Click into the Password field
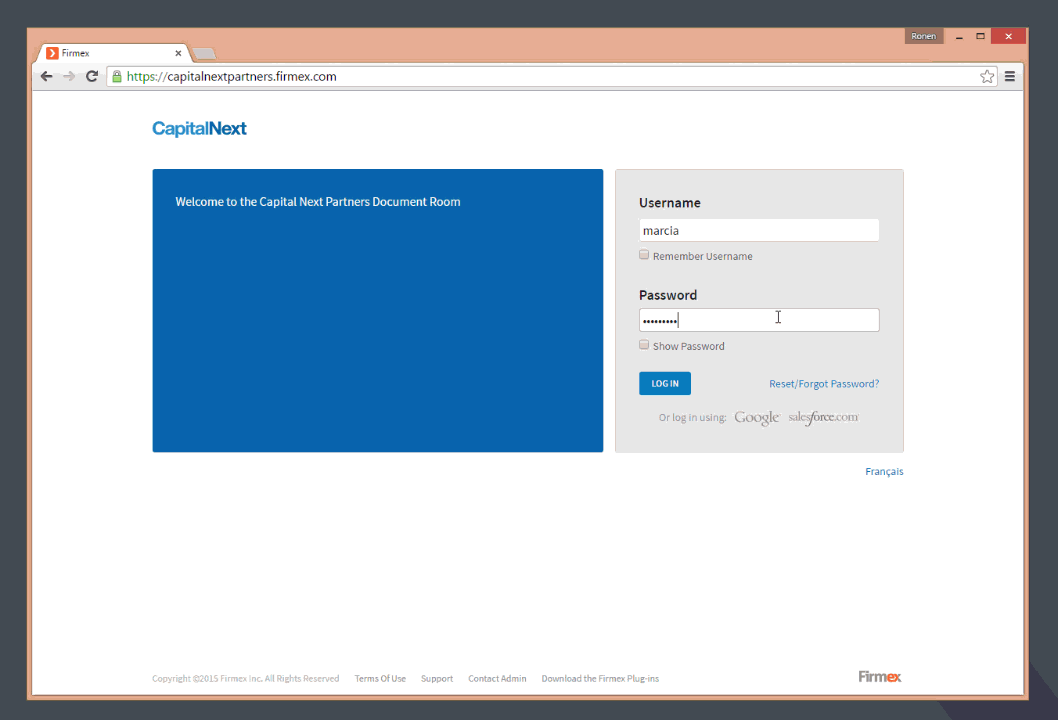This screenshot has width=1058, height=720. point(758,320)
